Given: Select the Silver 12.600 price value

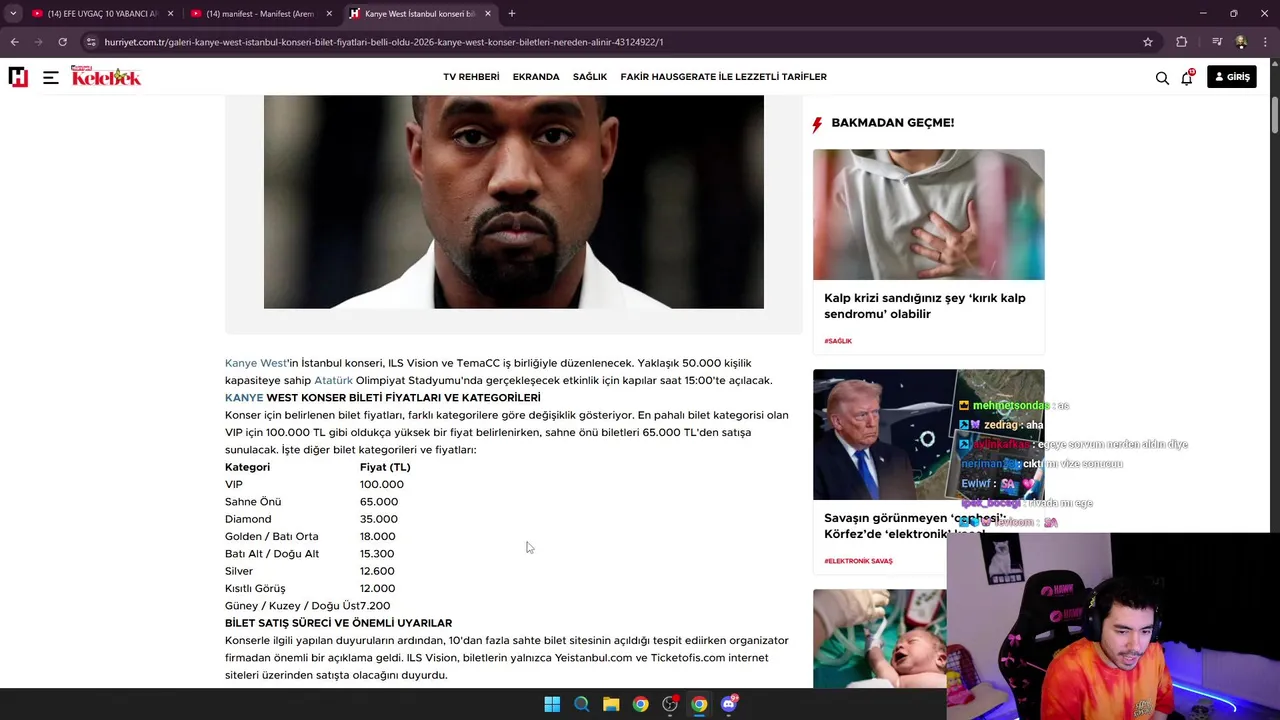Looking at the screenshot, I should click(x=377, y=571).
